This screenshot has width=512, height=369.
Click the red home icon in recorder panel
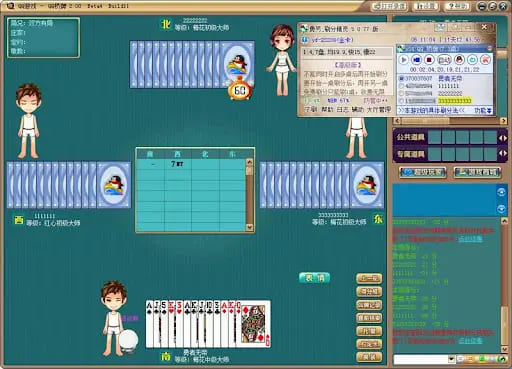(486, 60)
